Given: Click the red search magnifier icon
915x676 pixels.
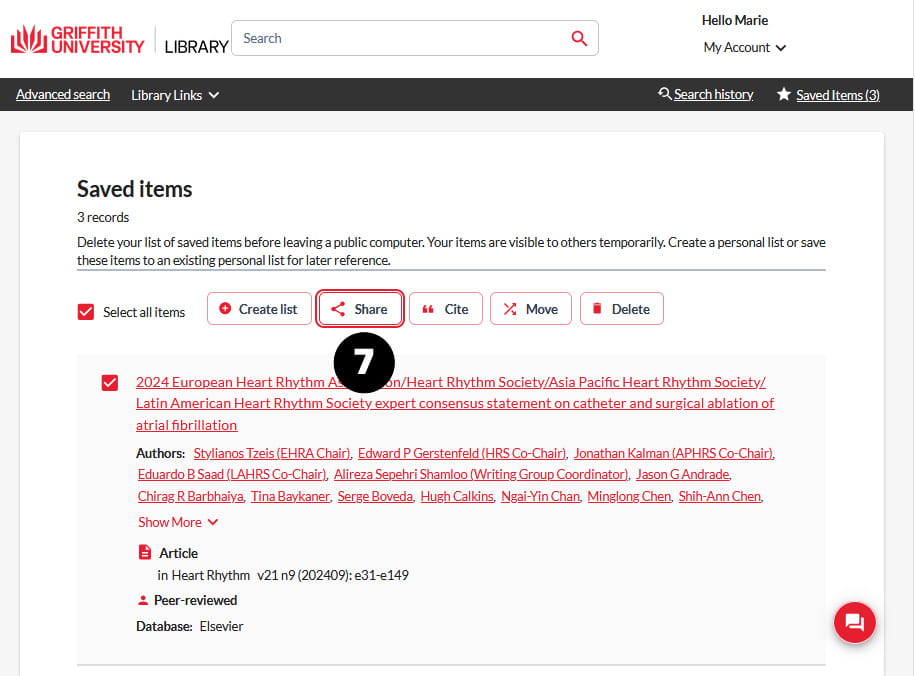Looking at the screenshot, I should click(579, 39).
